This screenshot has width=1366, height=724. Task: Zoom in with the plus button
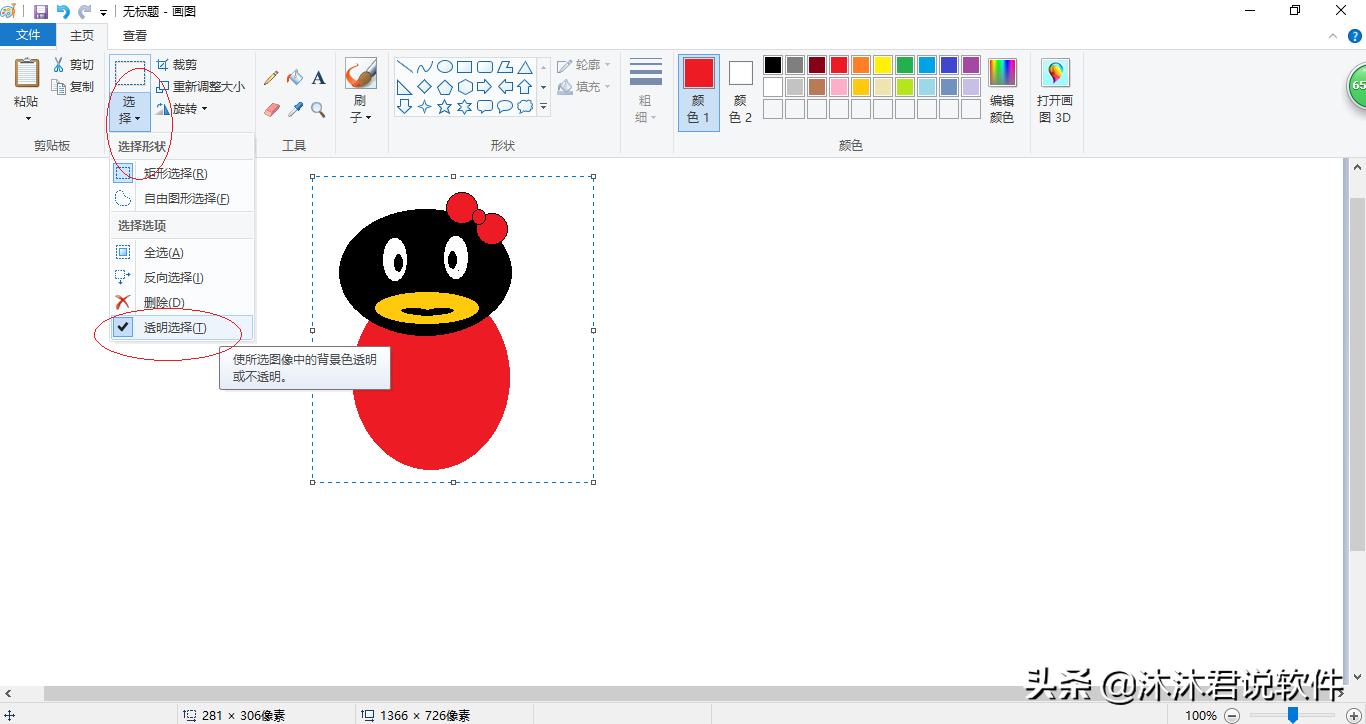pyautogui.click(x=1354, y=715)
